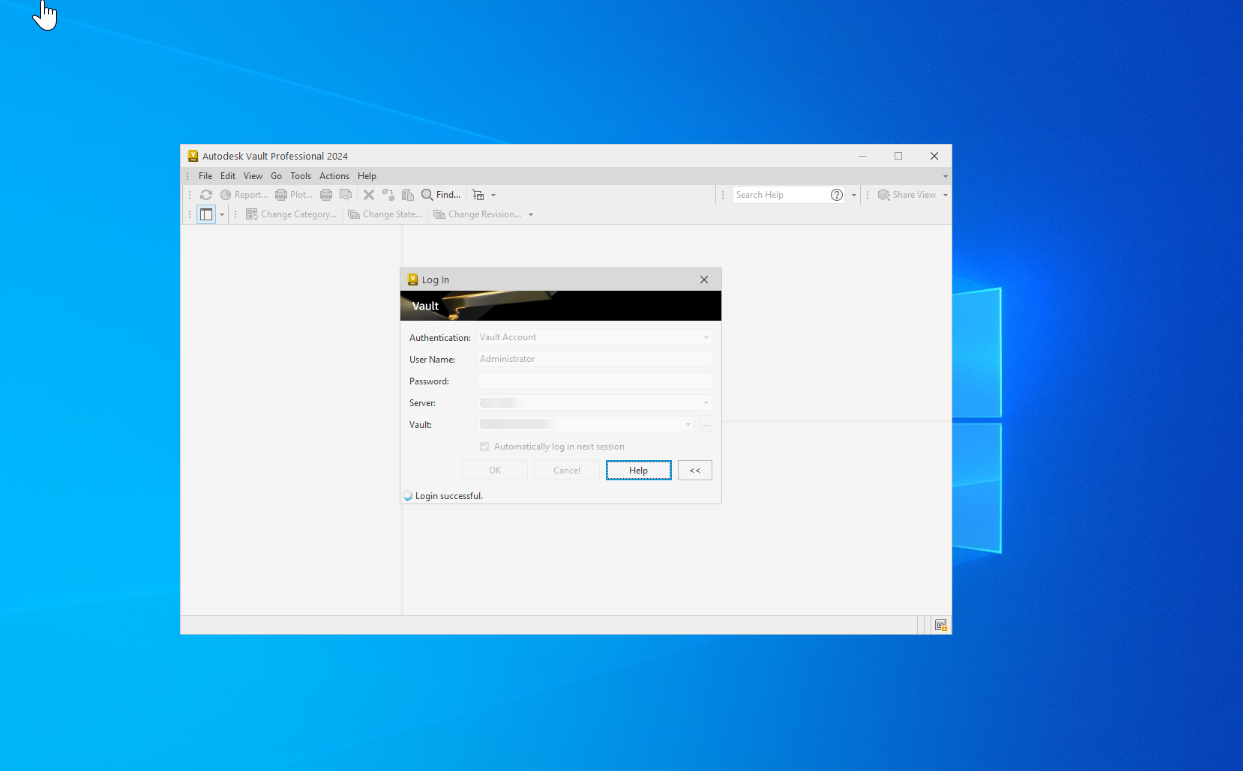
Task: Click the Help search question mark icon
Action: (837, 194)
